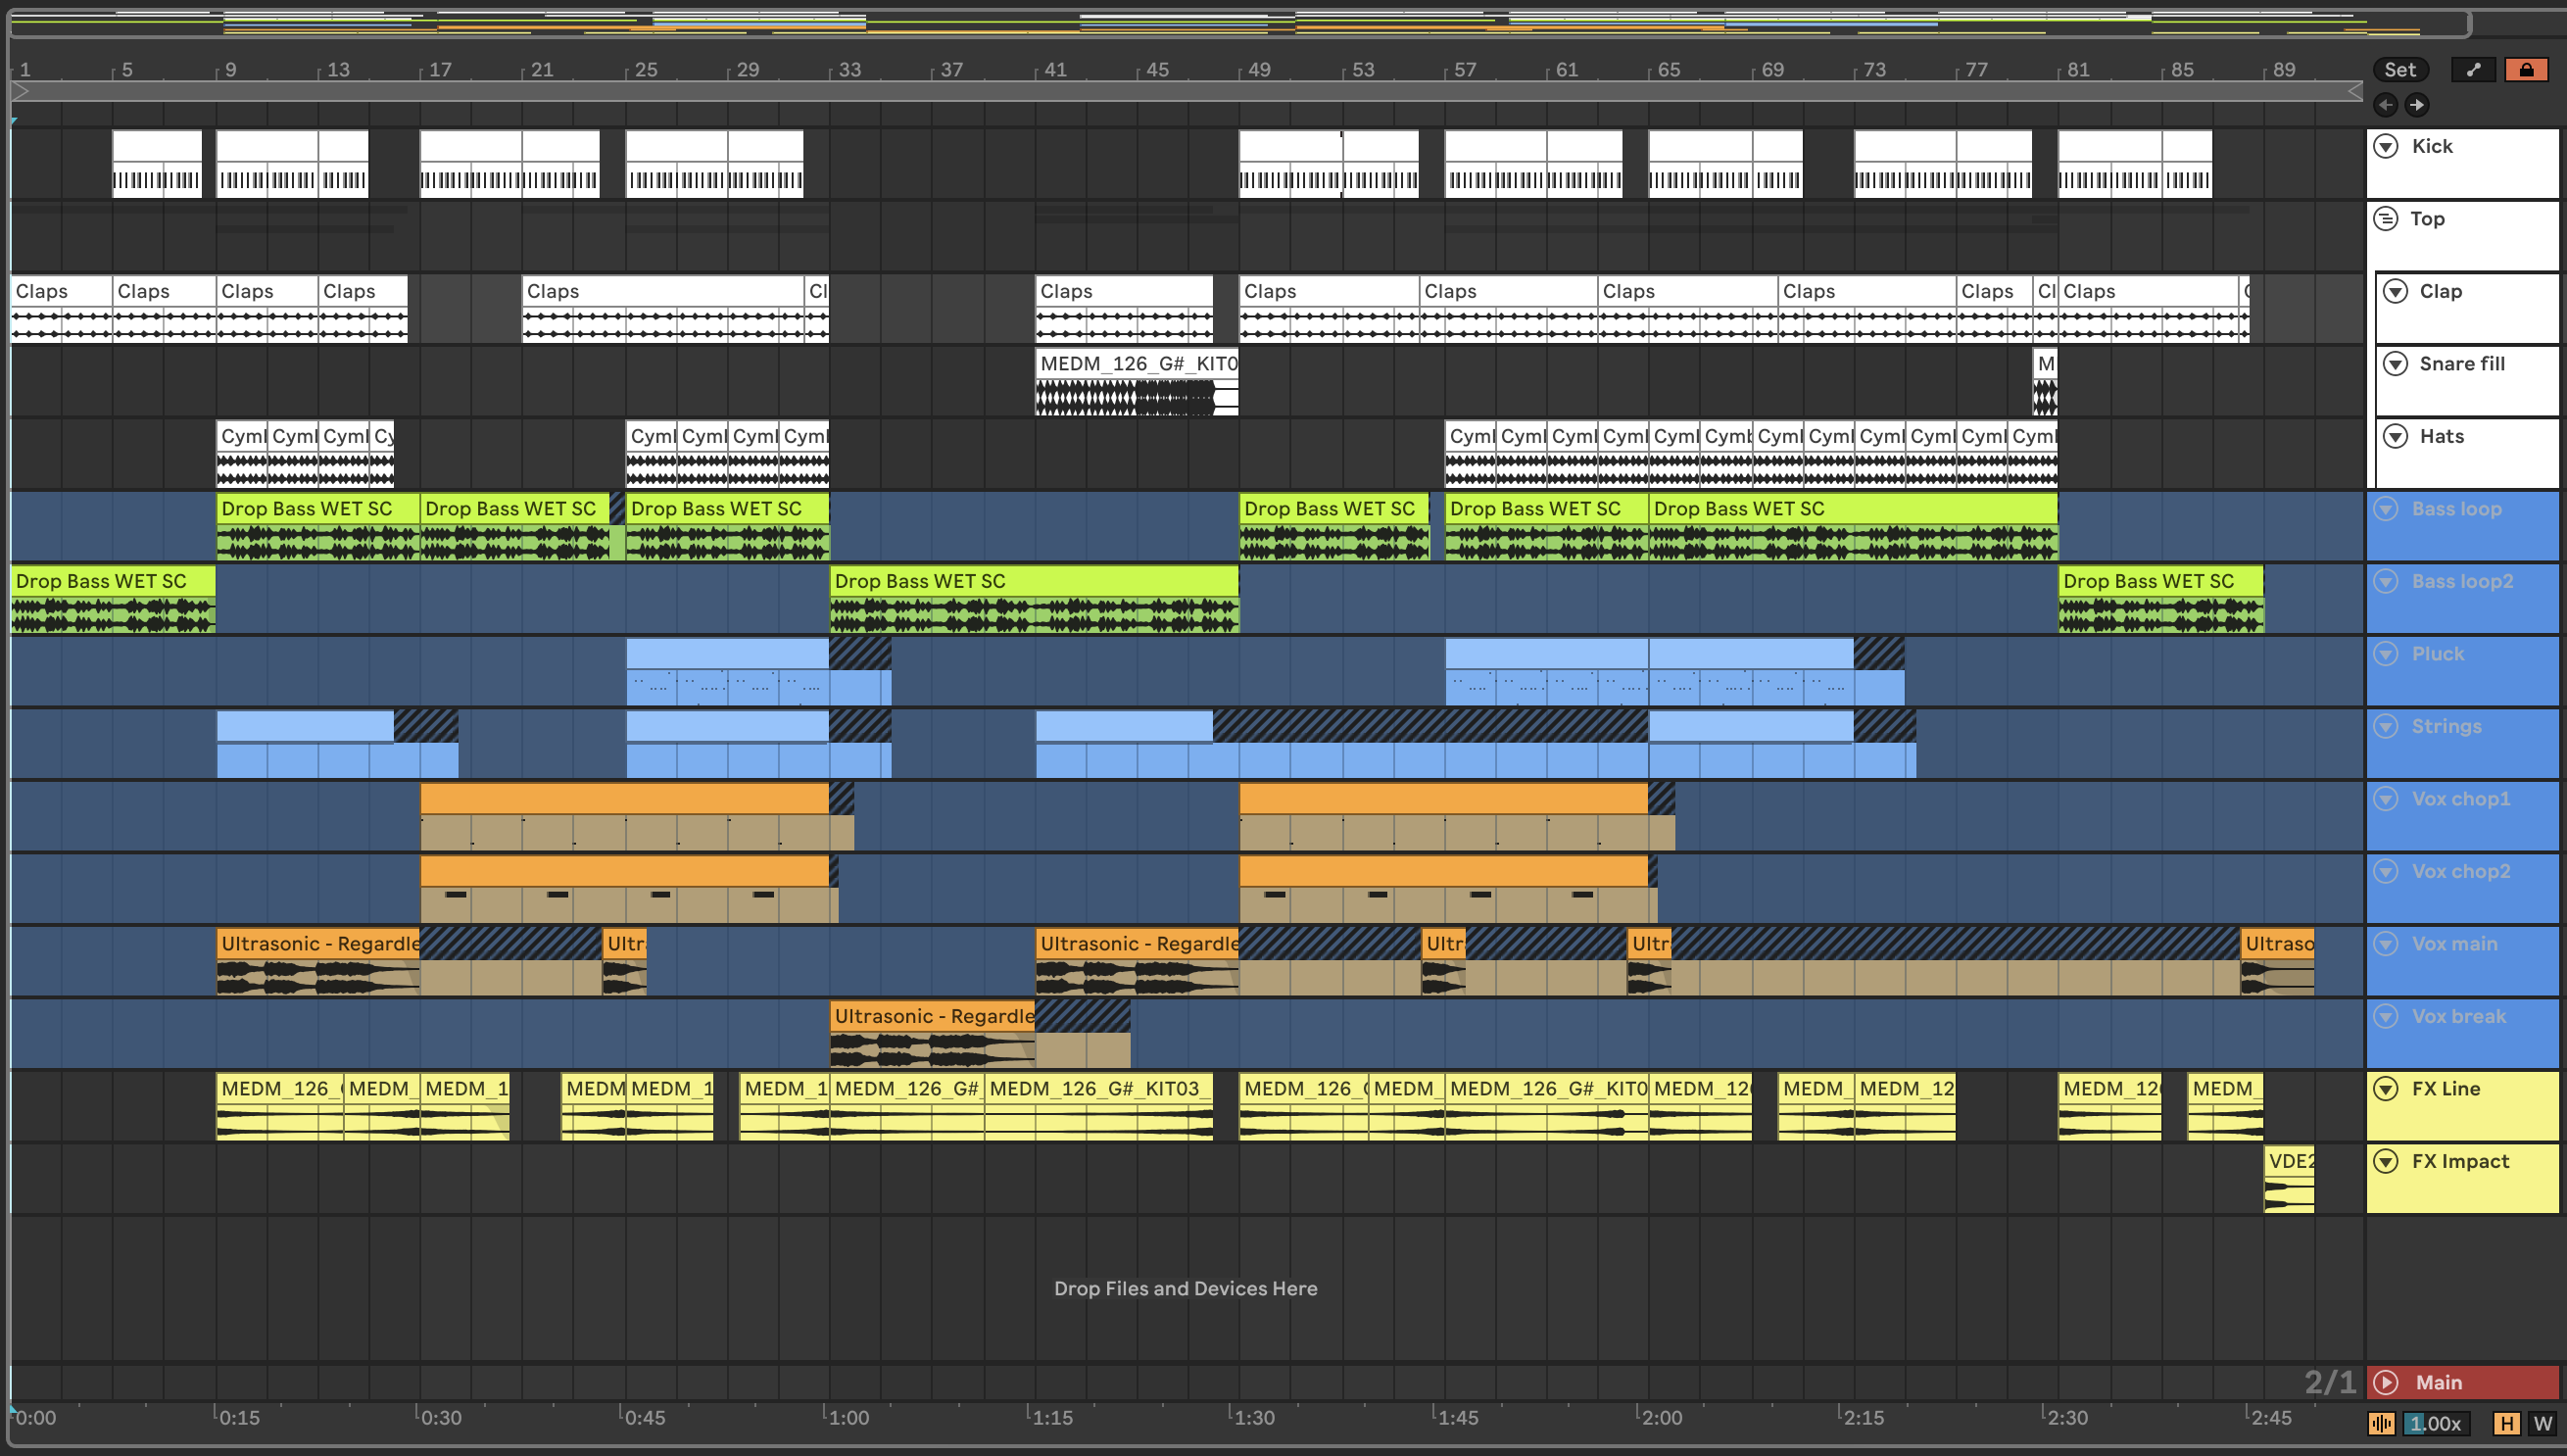Select first Cymbal clip on Hats track
This screenshot has width=2567, height=1456.
click(242, 454)
